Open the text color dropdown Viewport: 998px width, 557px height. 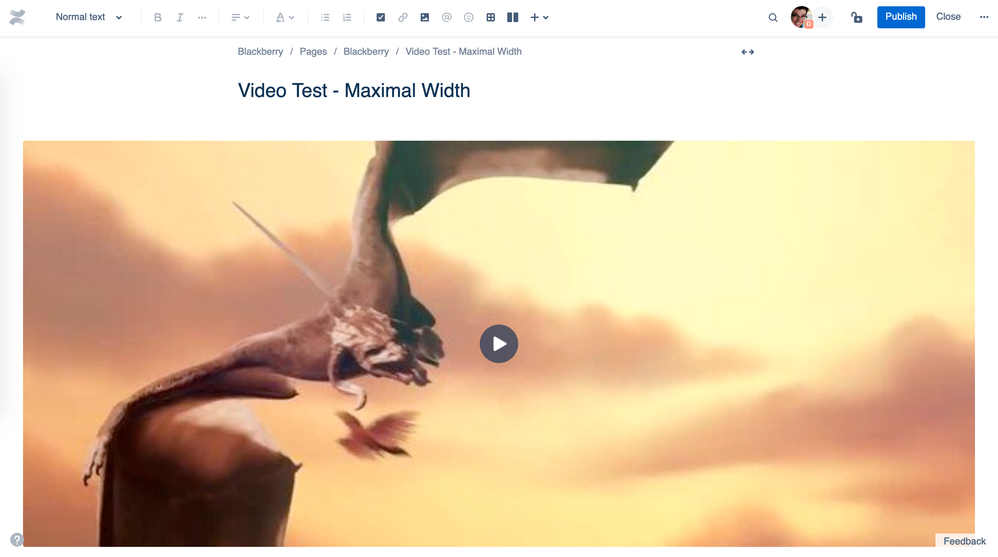pos(285,17)
